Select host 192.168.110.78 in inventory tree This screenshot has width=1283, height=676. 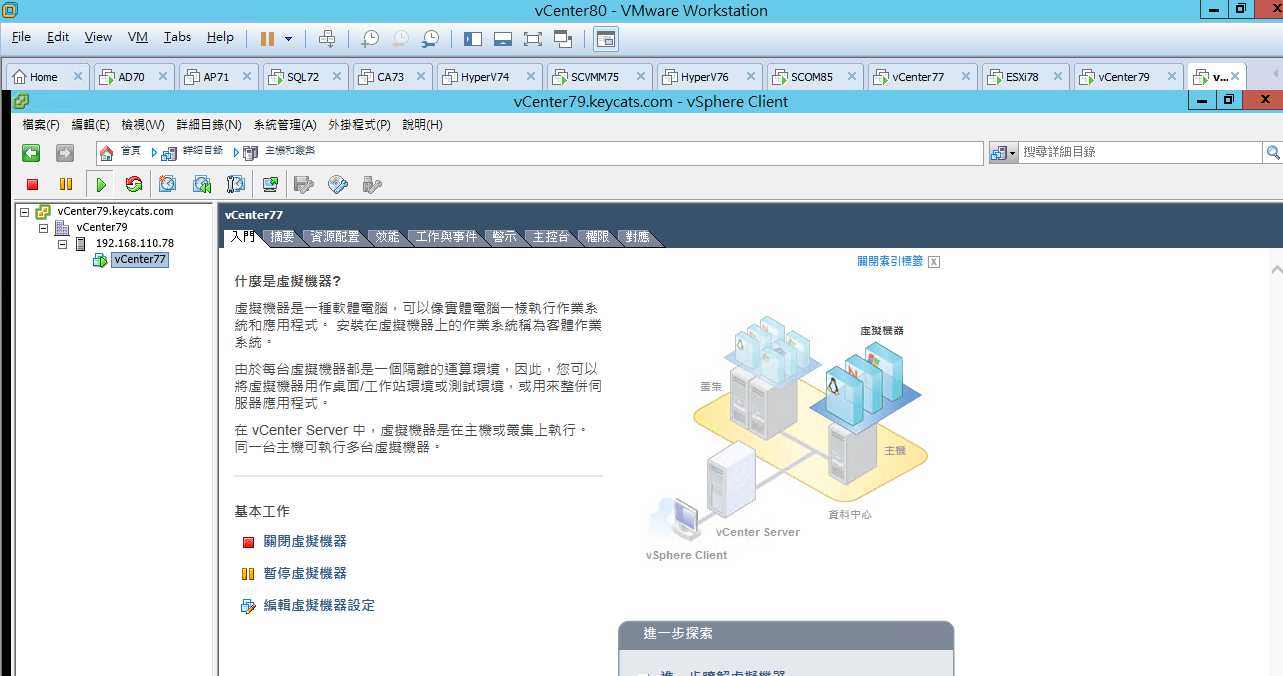(x=134, y=244)
